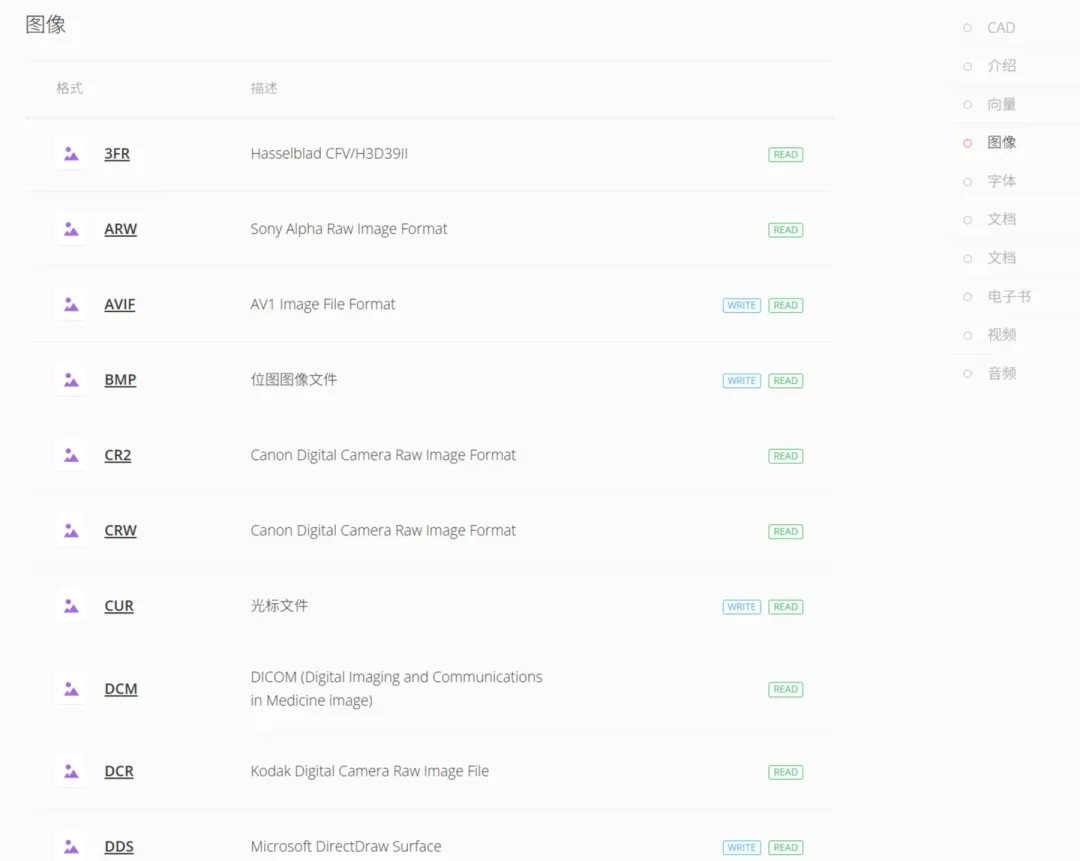The width and height of the screenshot is (1080, 861).
Task: Click the image icon beside AVIF
Action: point(71,305)
